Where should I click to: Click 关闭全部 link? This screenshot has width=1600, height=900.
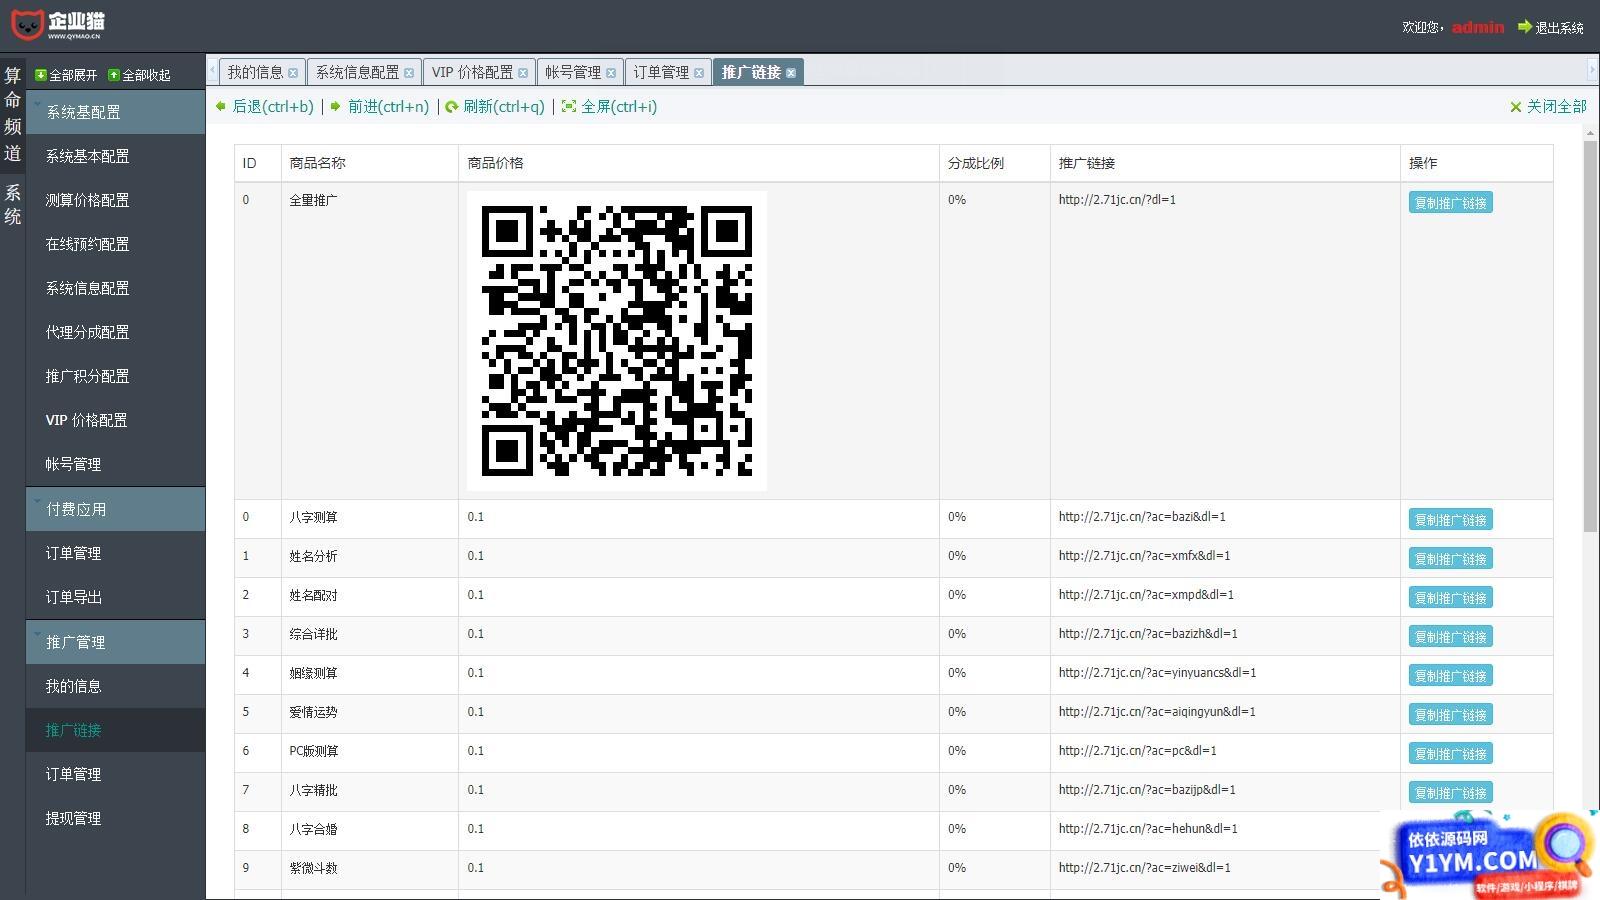pos(1556,106)
